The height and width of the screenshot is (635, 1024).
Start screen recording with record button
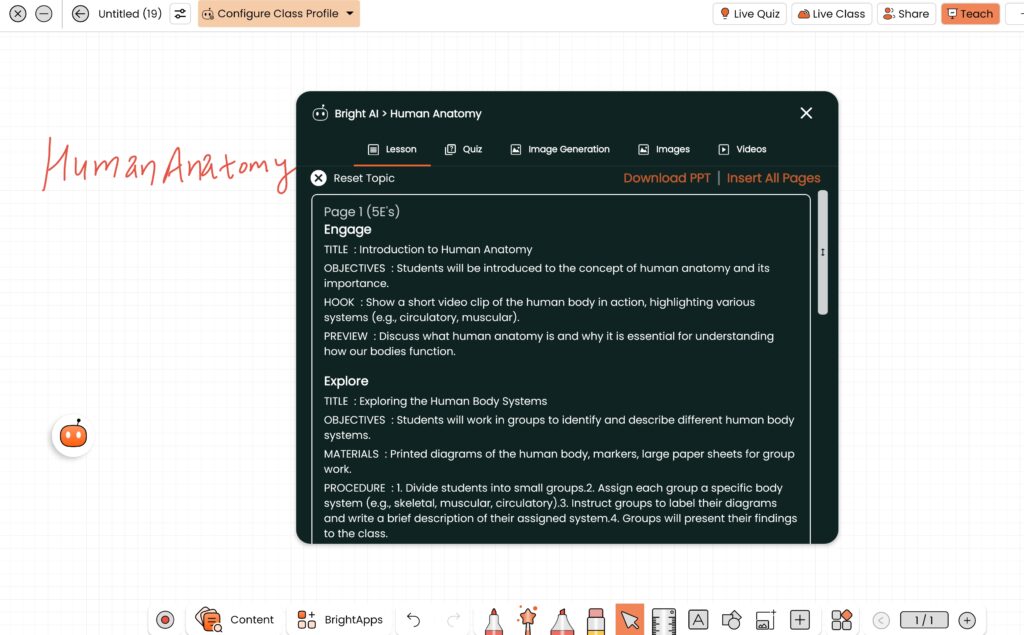click(x=165, y=620)
